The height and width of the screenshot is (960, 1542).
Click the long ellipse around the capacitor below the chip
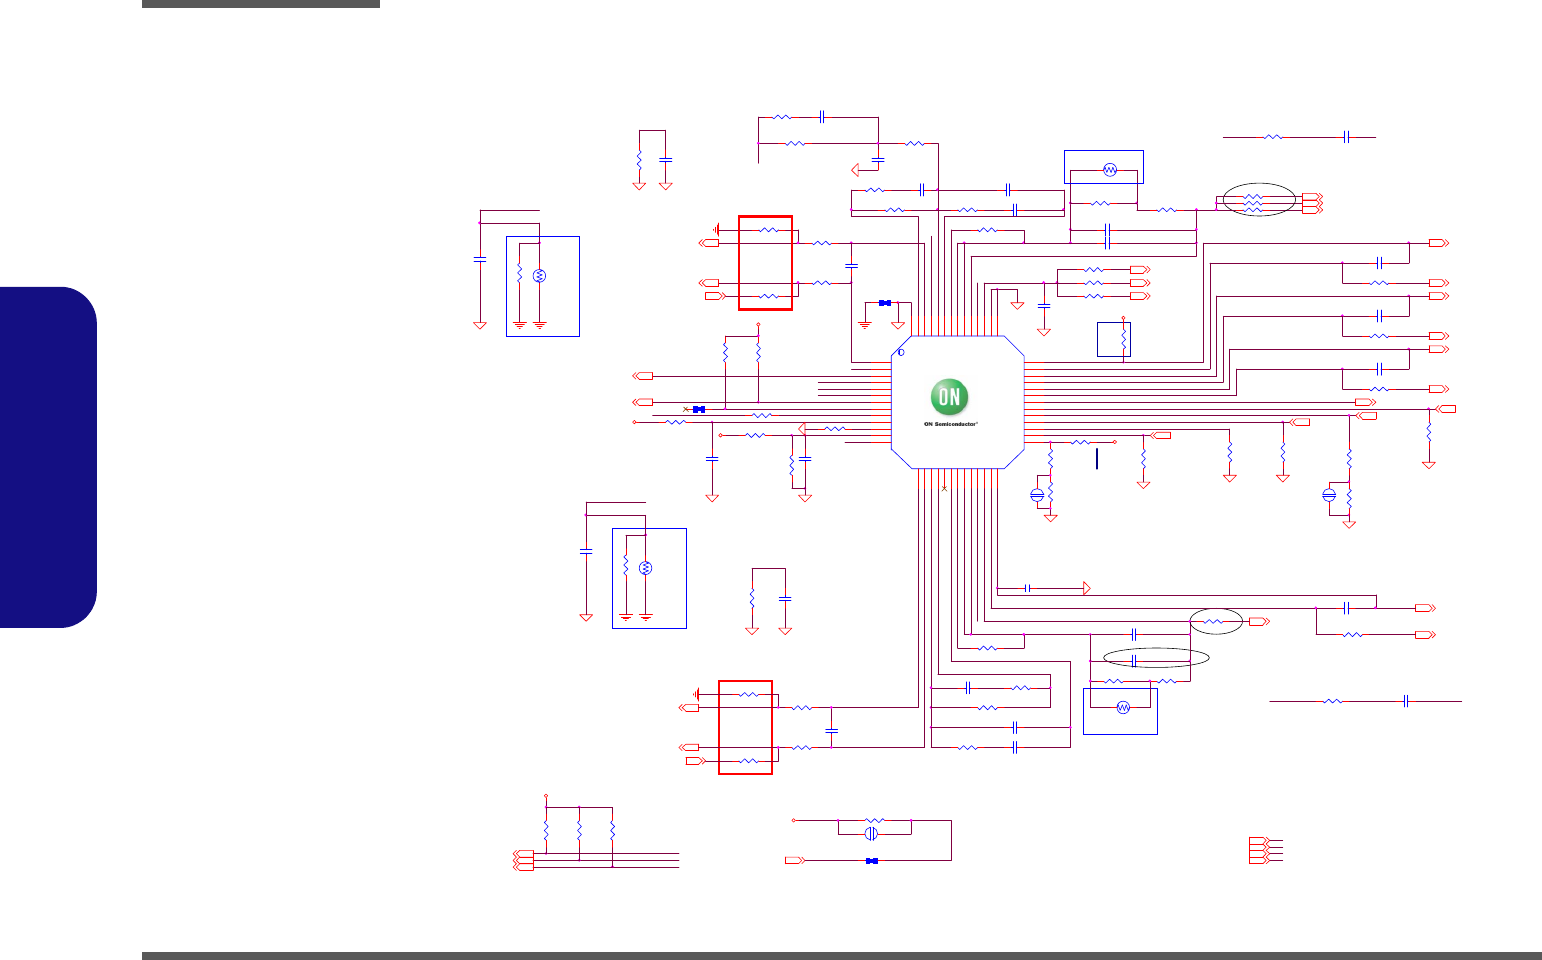1155,657
